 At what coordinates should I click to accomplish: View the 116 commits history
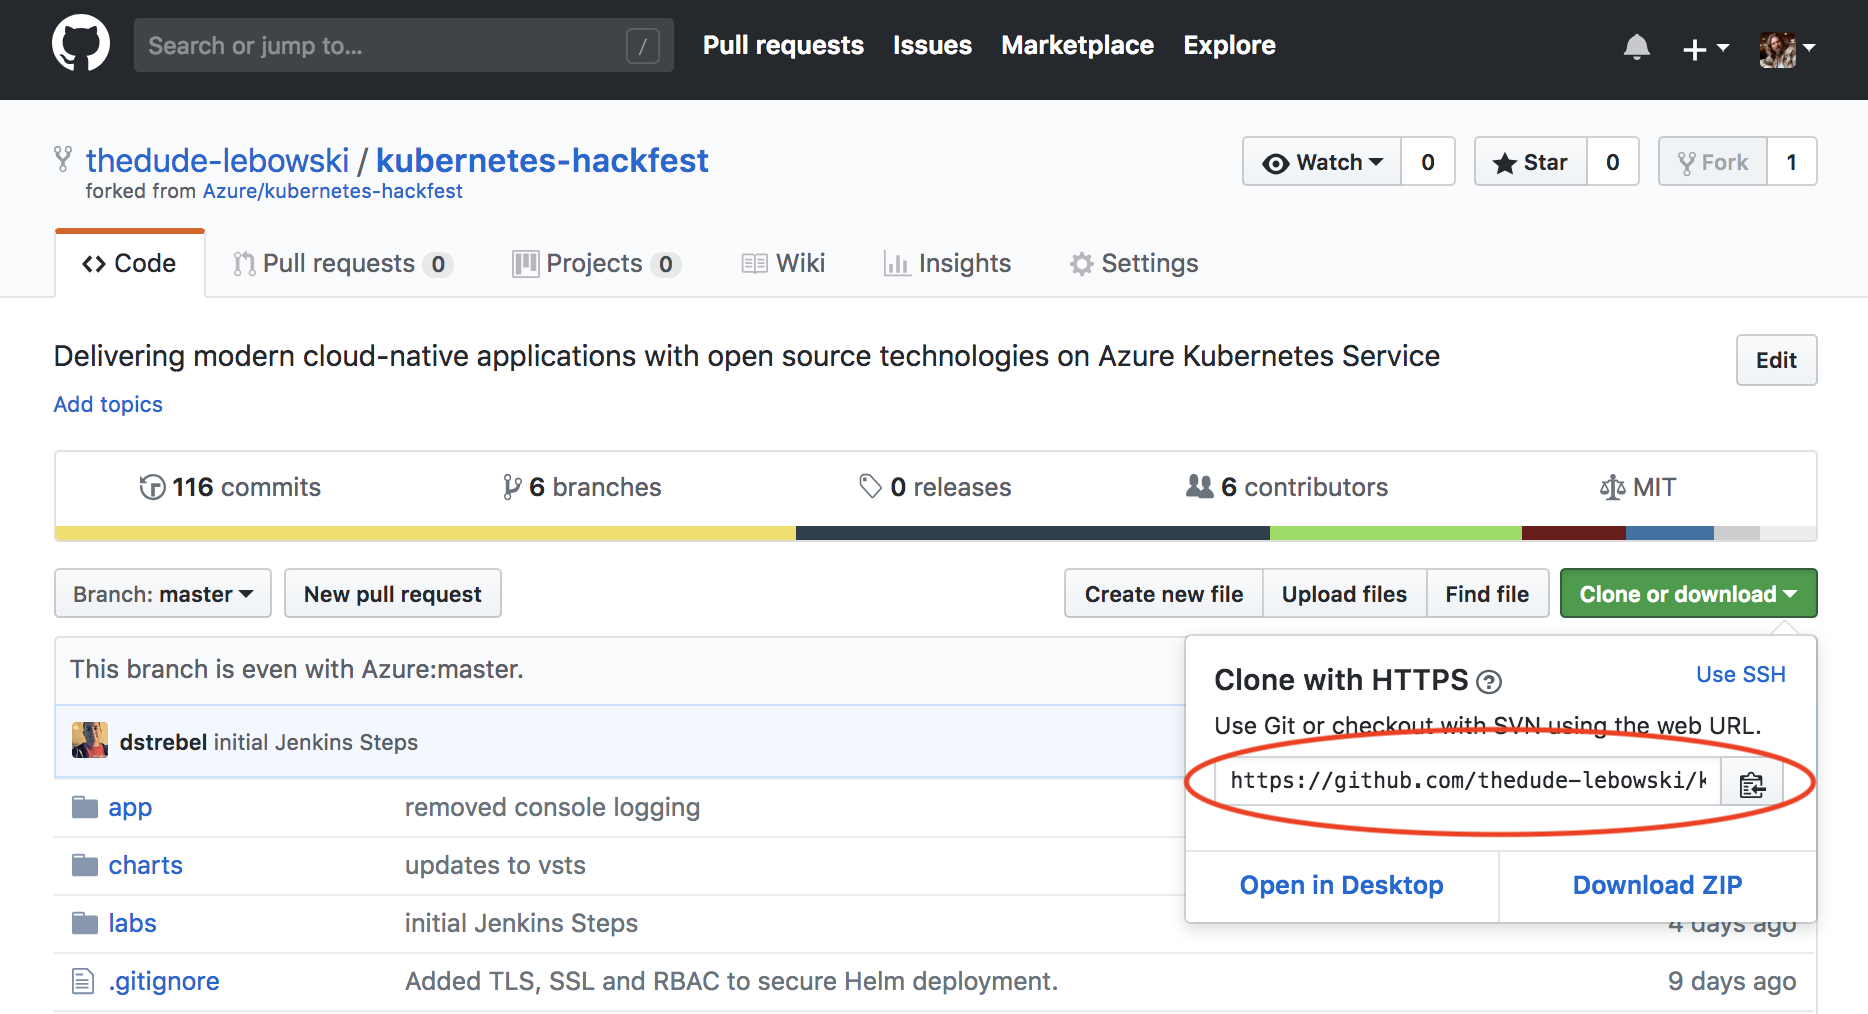[230, 487]
